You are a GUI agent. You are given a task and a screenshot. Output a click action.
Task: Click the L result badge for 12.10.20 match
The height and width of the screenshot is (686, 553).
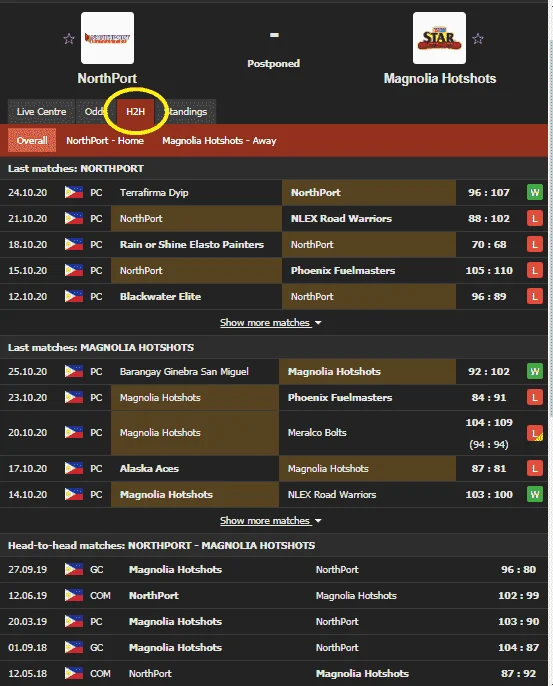(x=535, y=296)
